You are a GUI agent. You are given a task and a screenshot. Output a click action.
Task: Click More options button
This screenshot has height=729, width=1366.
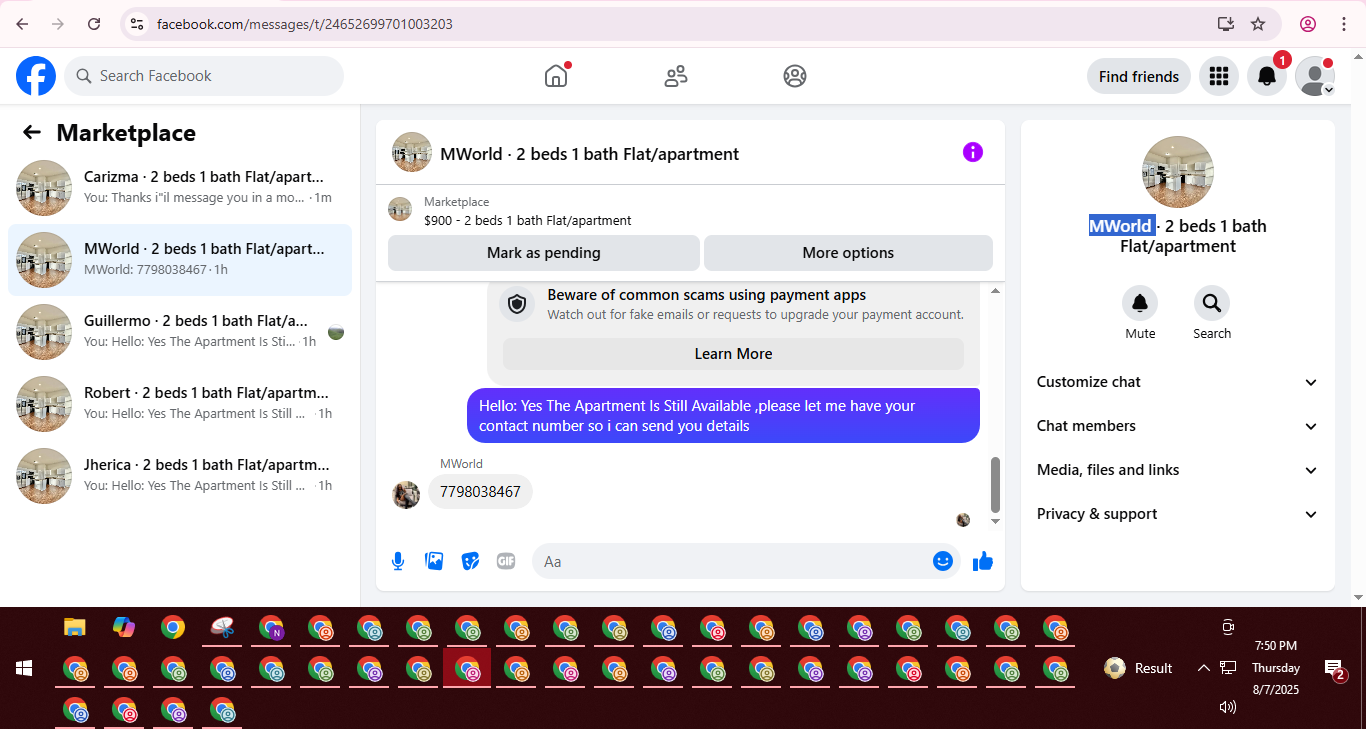click(848, 253)
